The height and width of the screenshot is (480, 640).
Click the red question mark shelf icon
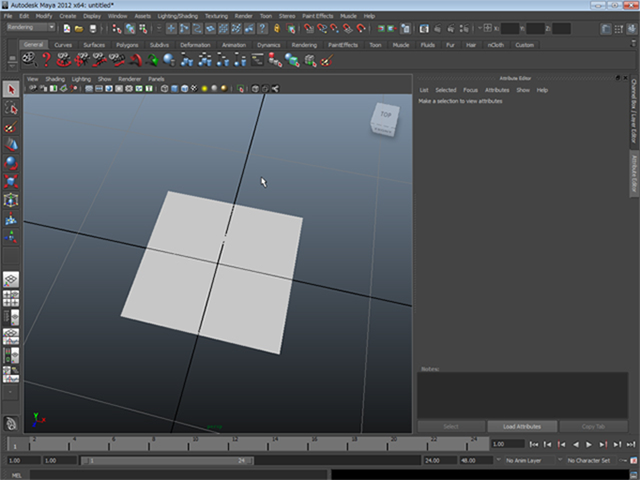coord(47,60)
